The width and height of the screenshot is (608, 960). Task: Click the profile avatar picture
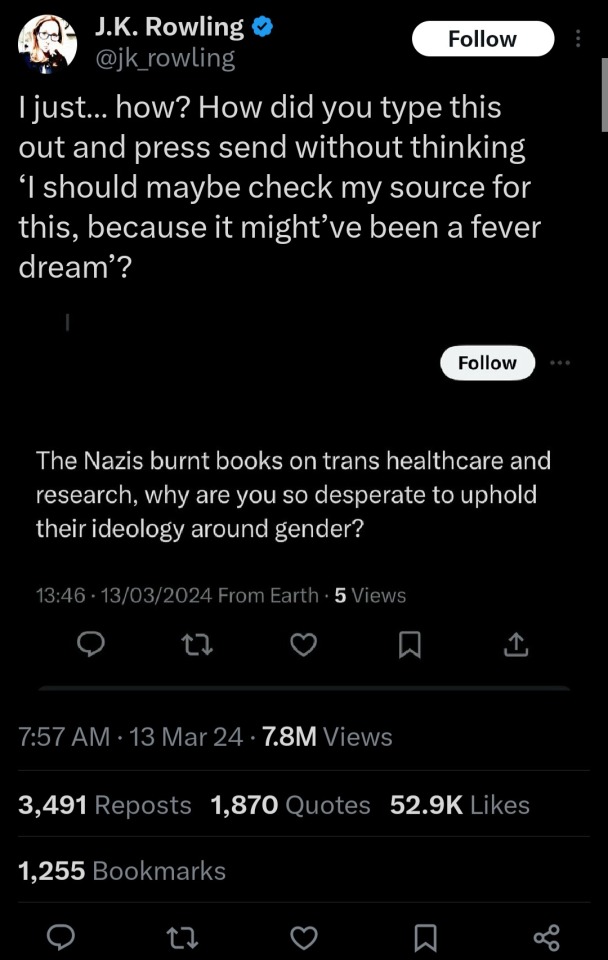pos(48,43)
